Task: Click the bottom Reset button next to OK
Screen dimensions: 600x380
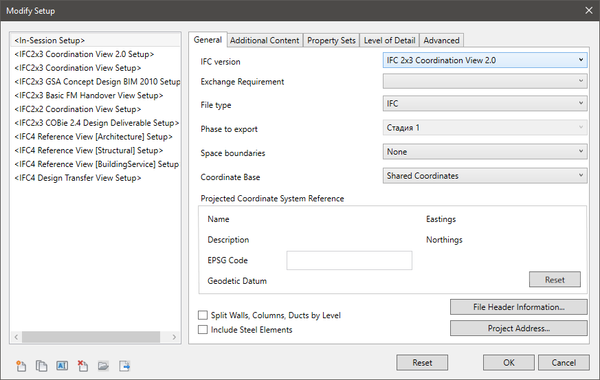Action: click(x=422, y=363)
